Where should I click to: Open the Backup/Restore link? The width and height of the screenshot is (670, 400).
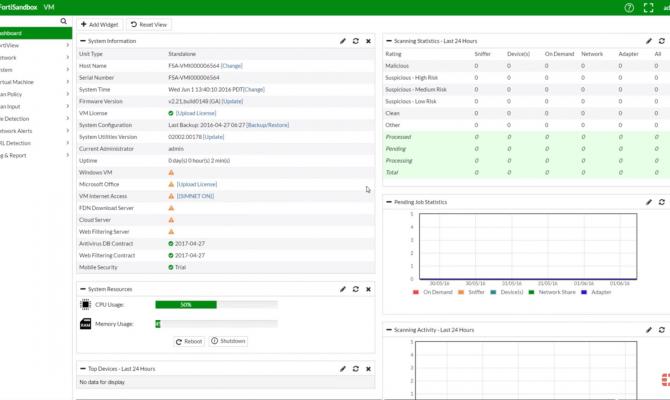coord(268,125)
